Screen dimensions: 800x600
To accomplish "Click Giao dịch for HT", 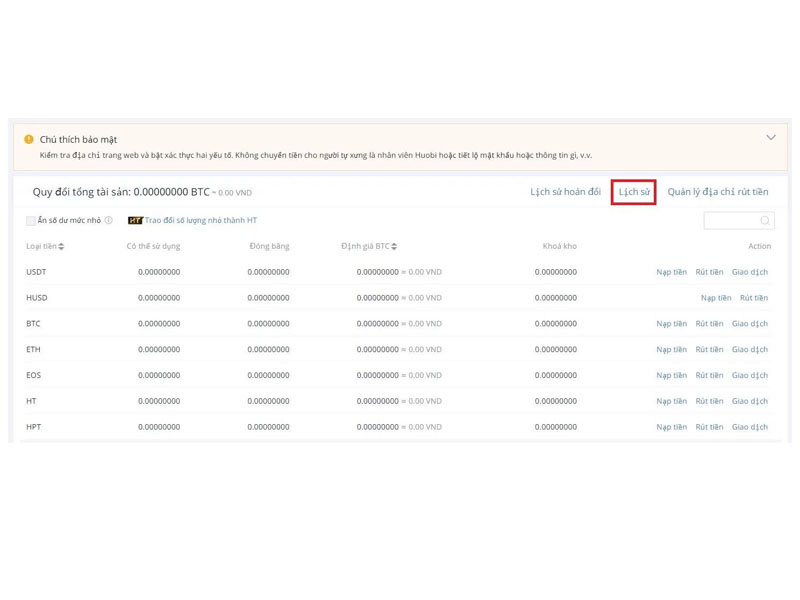I will (x=749, y=401).
